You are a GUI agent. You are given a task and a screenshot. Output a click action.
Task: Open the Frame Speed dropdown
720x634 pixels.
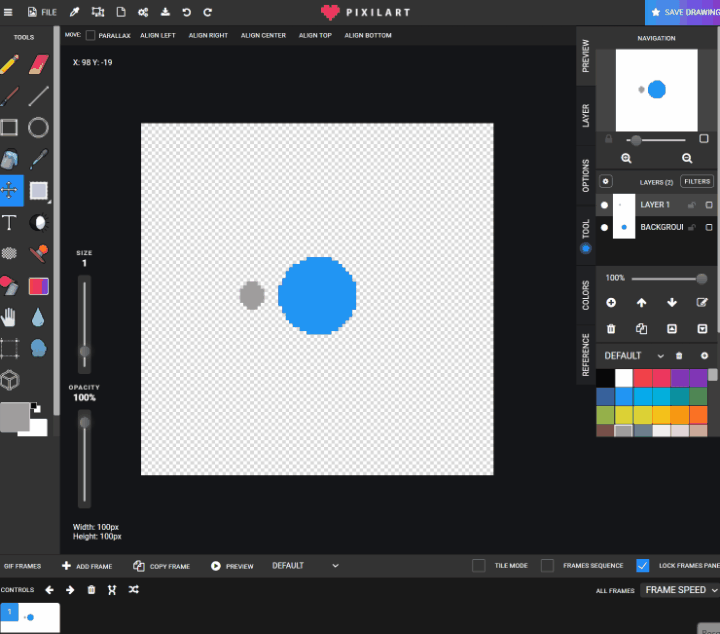pos(680,590)
